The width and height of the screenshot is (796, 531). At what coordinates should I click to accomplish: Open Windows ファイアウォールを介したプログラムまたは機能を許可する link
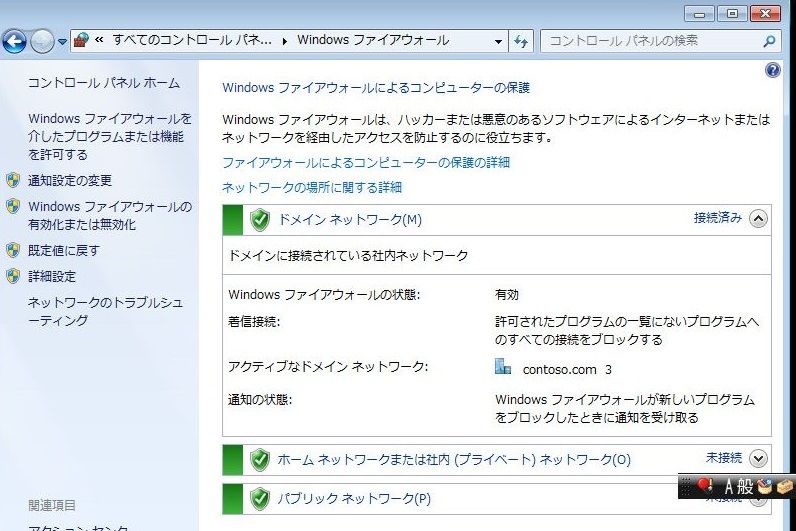click(110, 137)
